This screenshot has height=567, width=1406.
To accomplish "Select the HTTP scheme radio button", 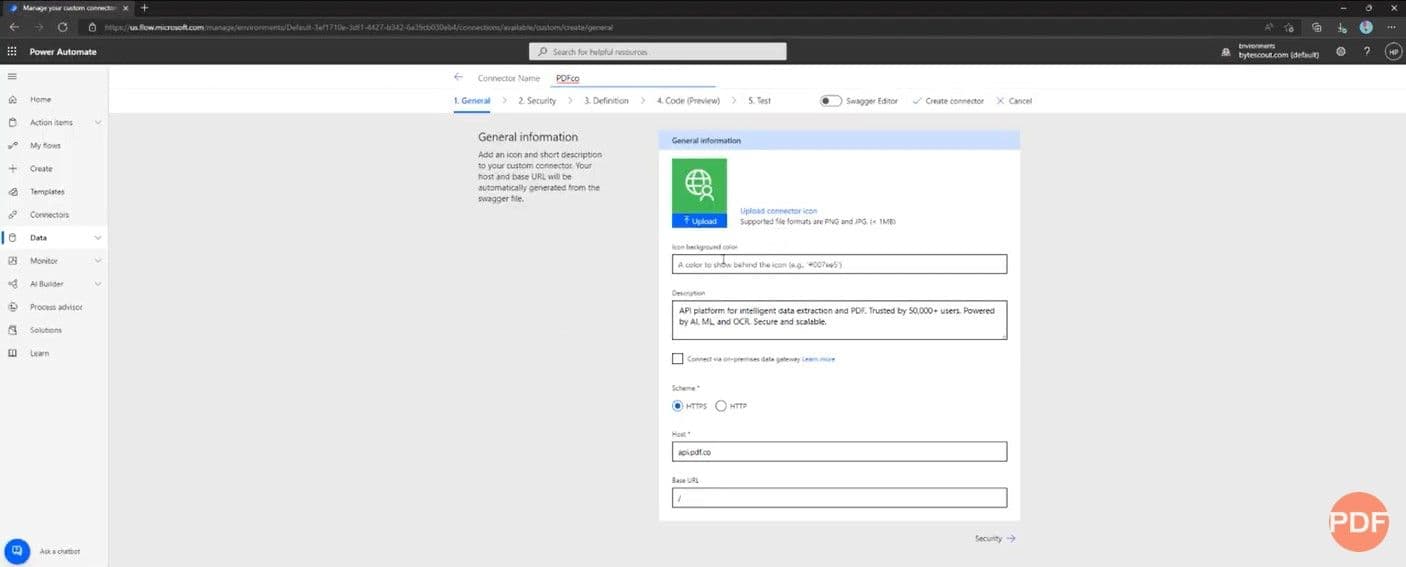I will coord(721,406).
